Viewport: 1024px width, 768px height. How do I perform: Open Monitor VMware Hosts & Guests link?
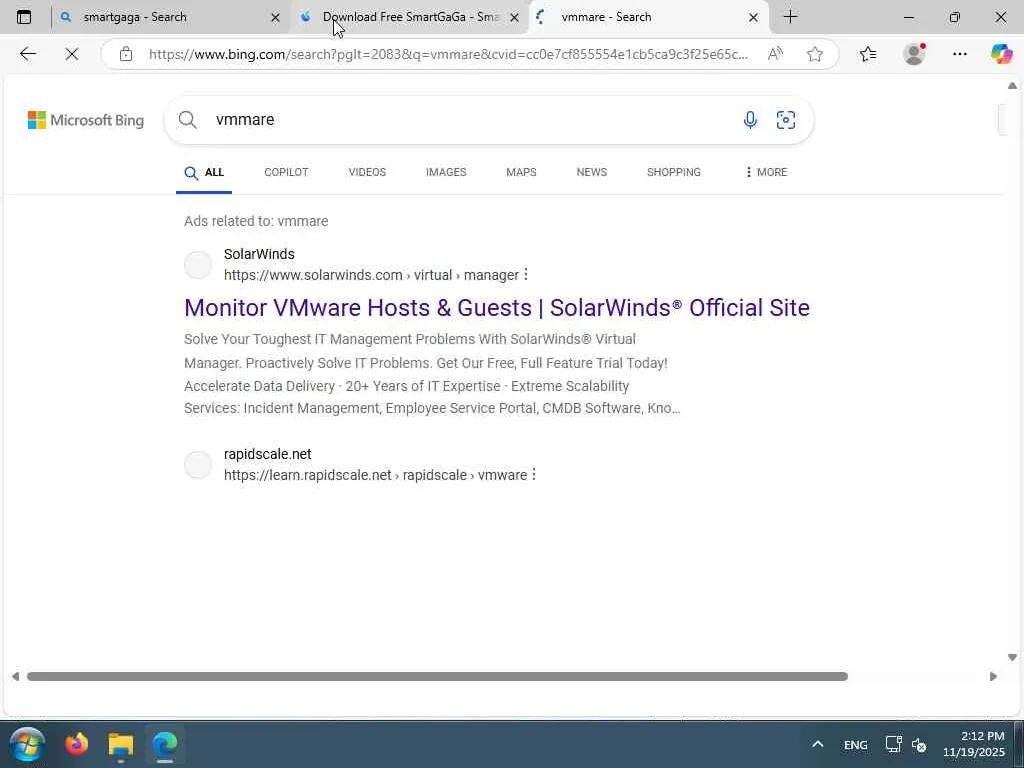tap(497, 308)
